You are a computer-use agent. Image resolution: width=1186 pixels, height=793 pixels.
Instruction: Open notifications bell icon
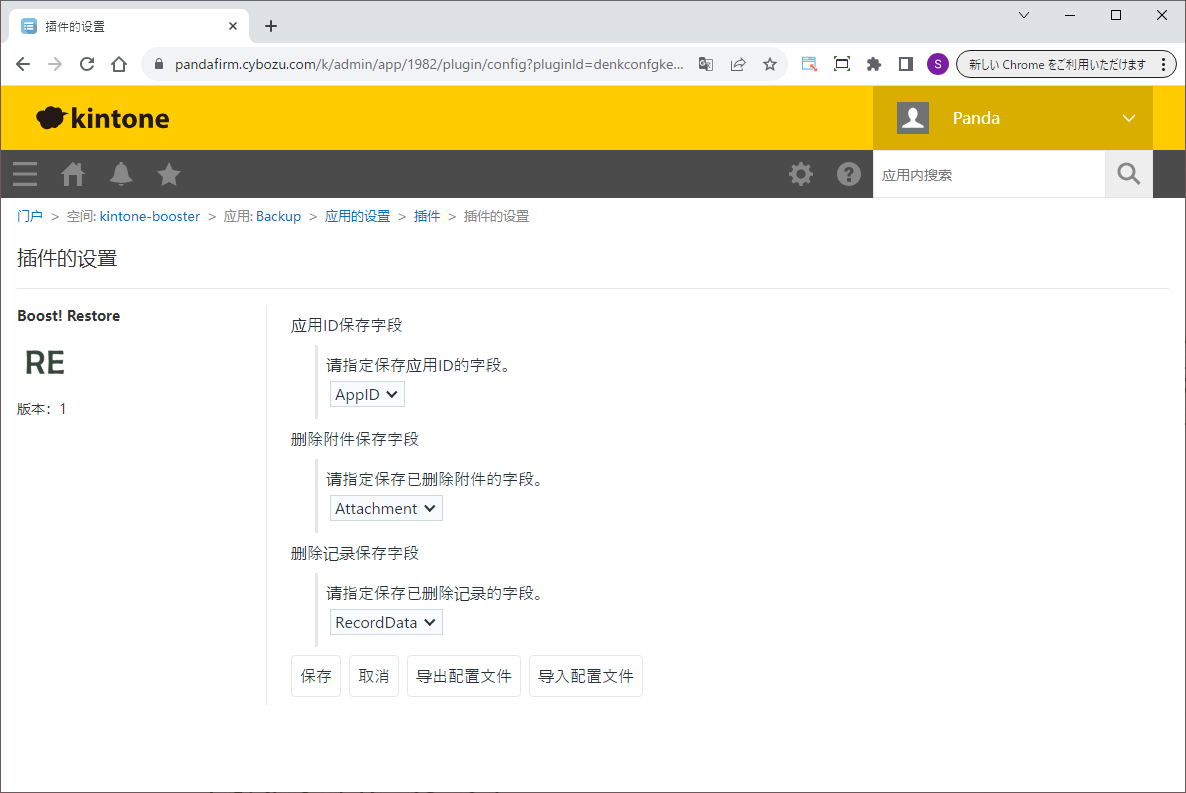121,174
